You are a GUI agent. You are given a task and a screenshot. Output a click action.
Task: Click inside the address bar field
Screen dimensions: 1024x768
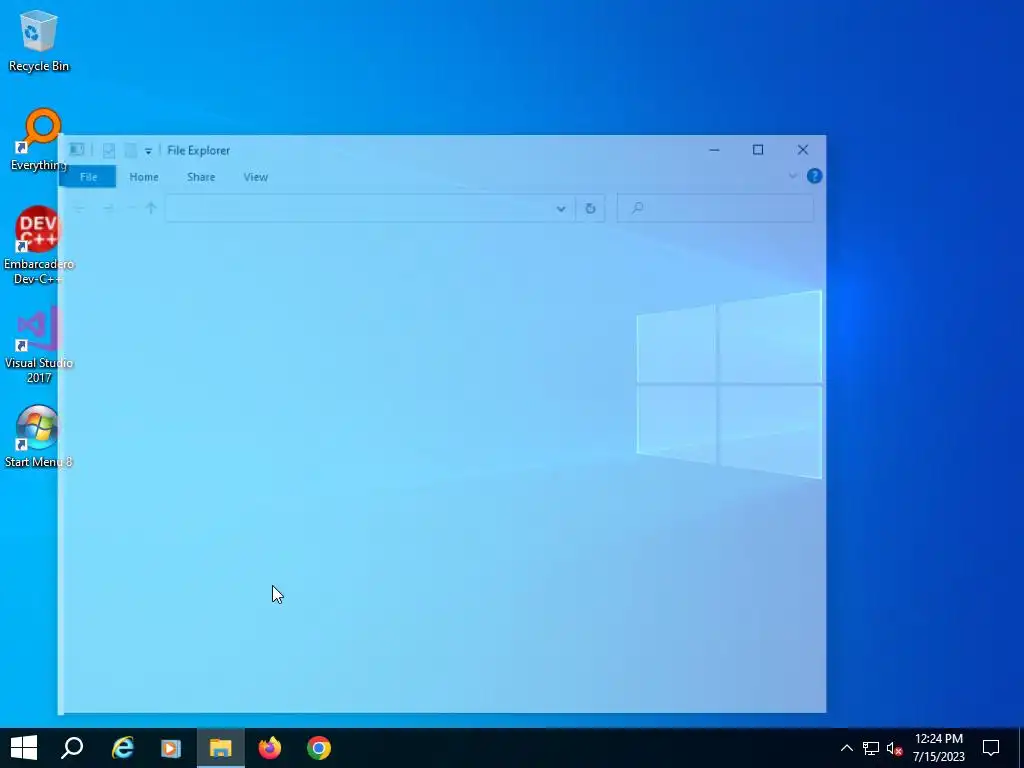358,208
